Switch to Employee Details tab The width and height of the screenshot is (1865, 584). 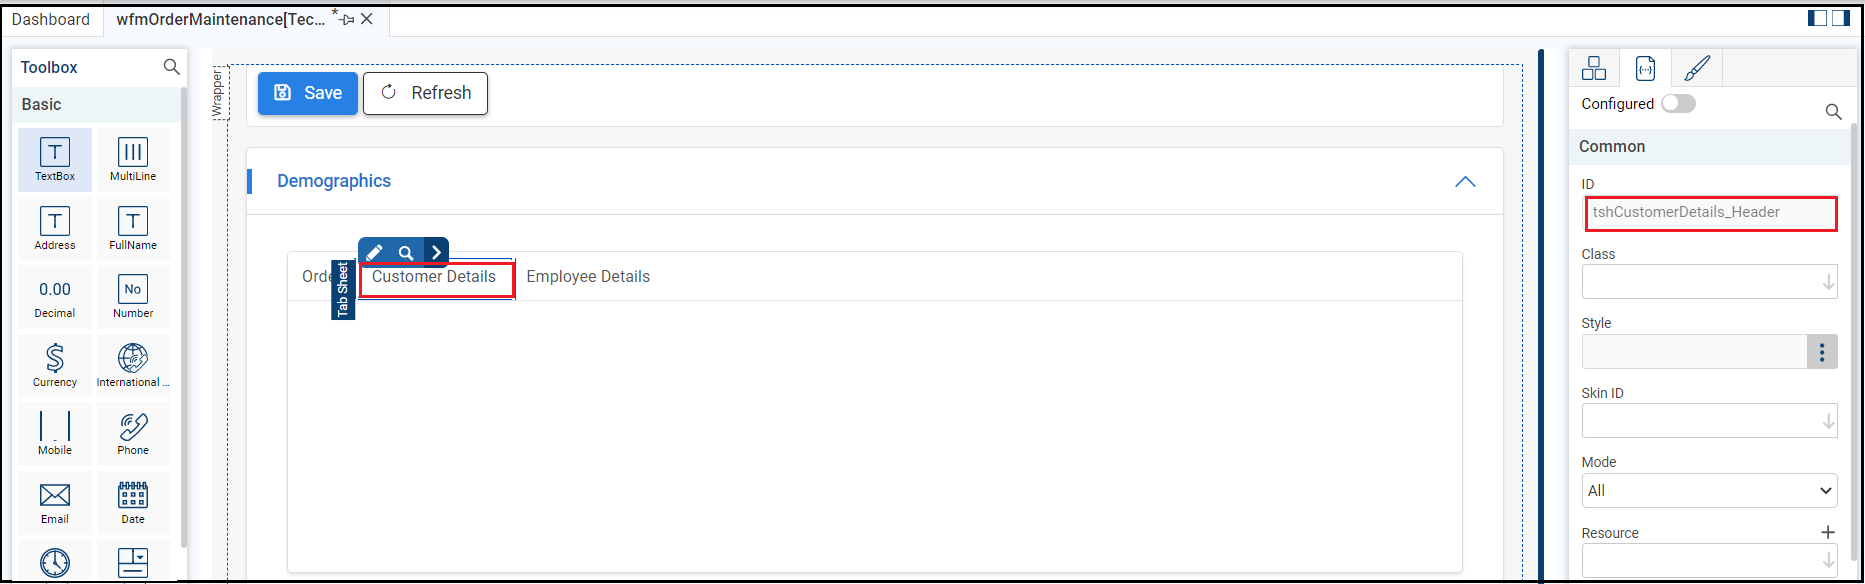point(588,277)
